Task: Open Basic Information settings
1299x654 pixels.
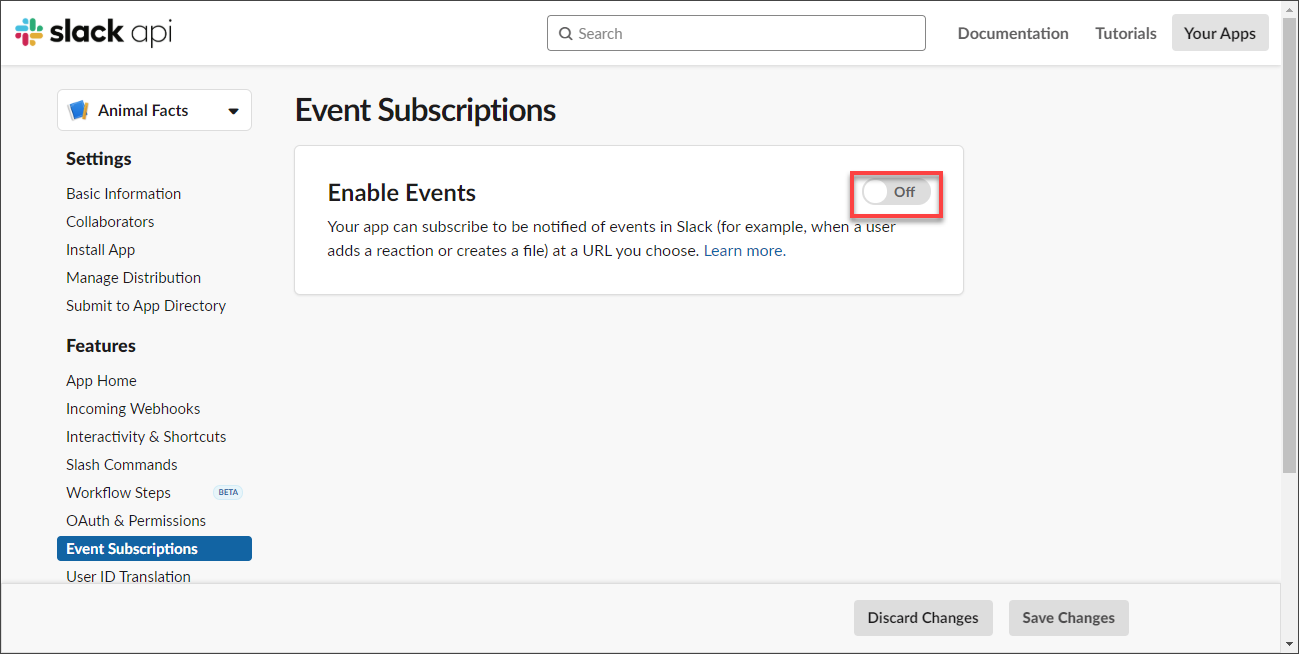Action: coord(124,194)
